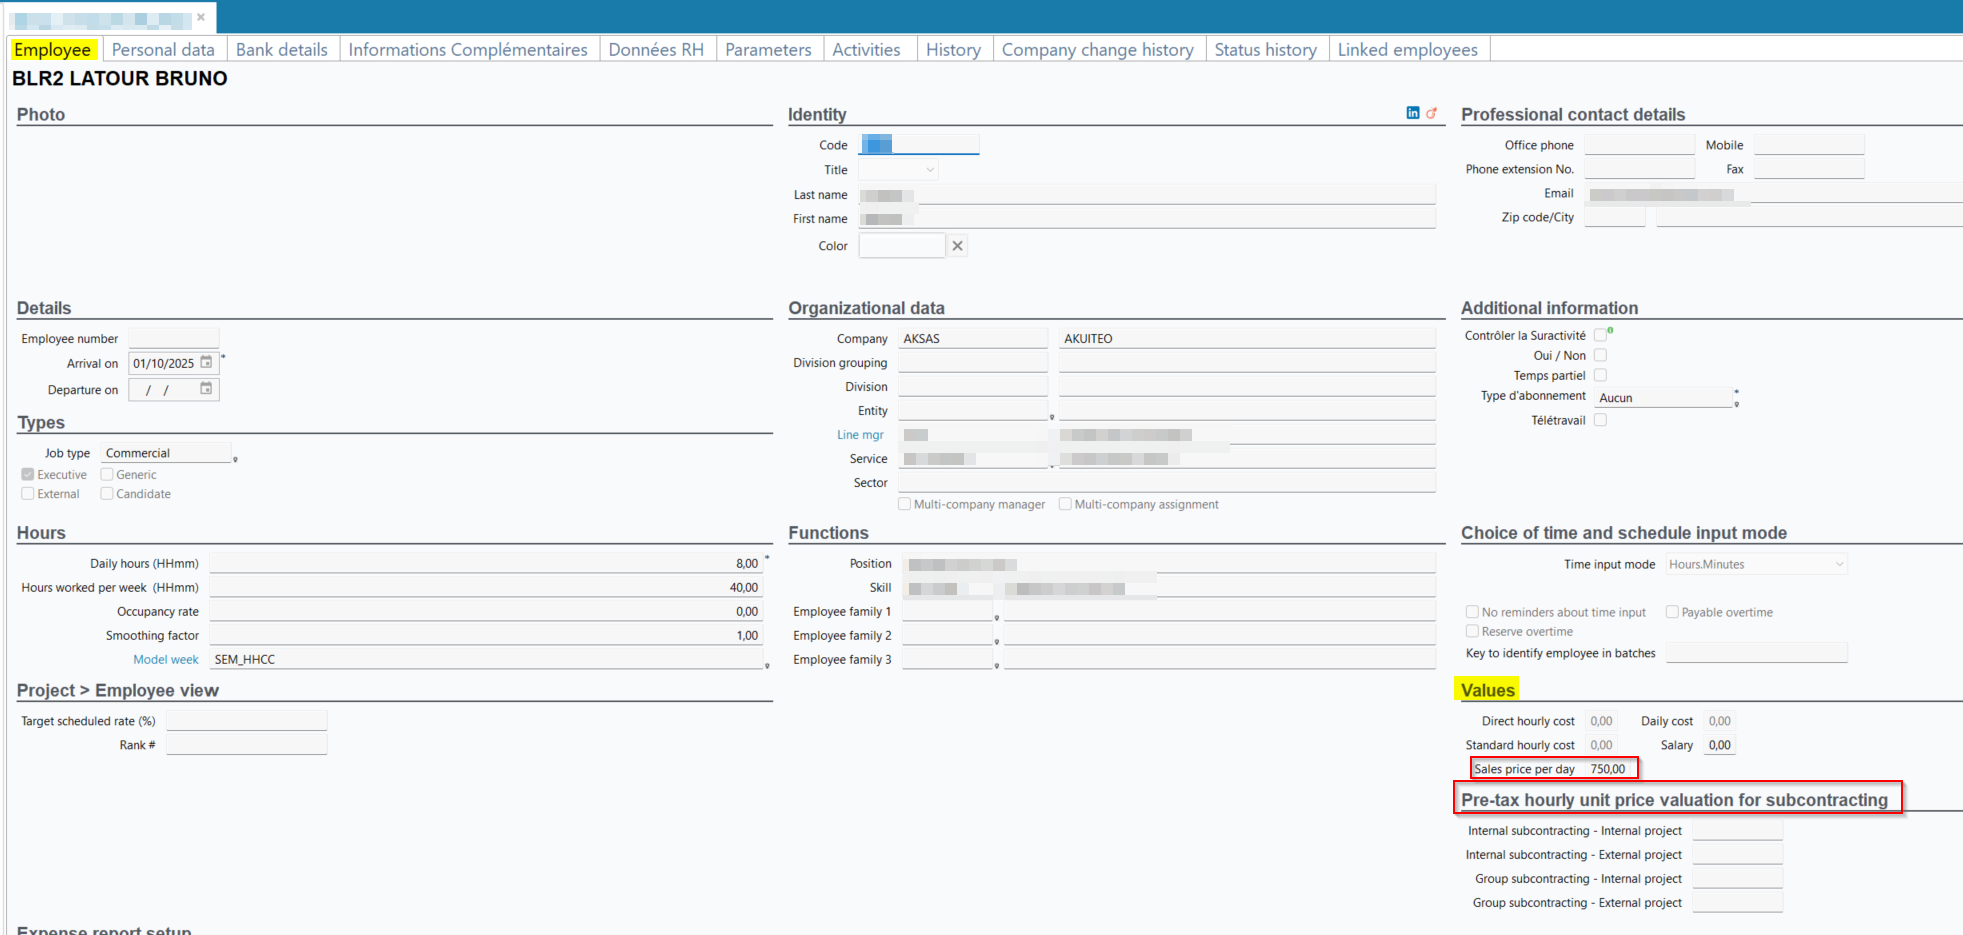Viewport: 1963px width, 935px height.
Task: Clear the Color field with X
Action: pos(957,246)
